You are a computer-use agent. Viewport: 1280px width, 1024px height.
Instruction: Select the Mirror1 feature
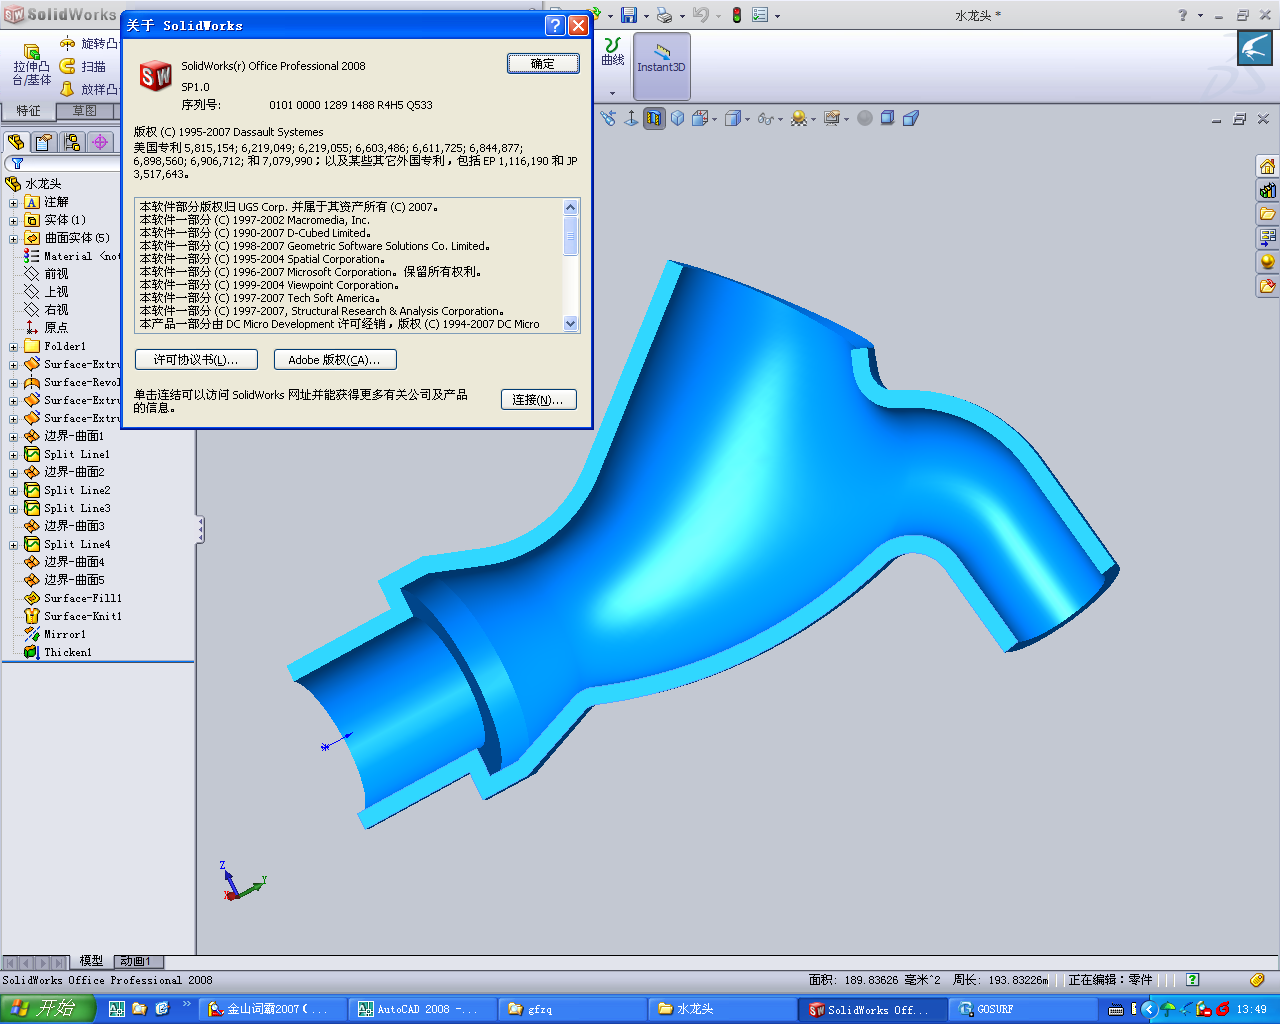point(55,634)
